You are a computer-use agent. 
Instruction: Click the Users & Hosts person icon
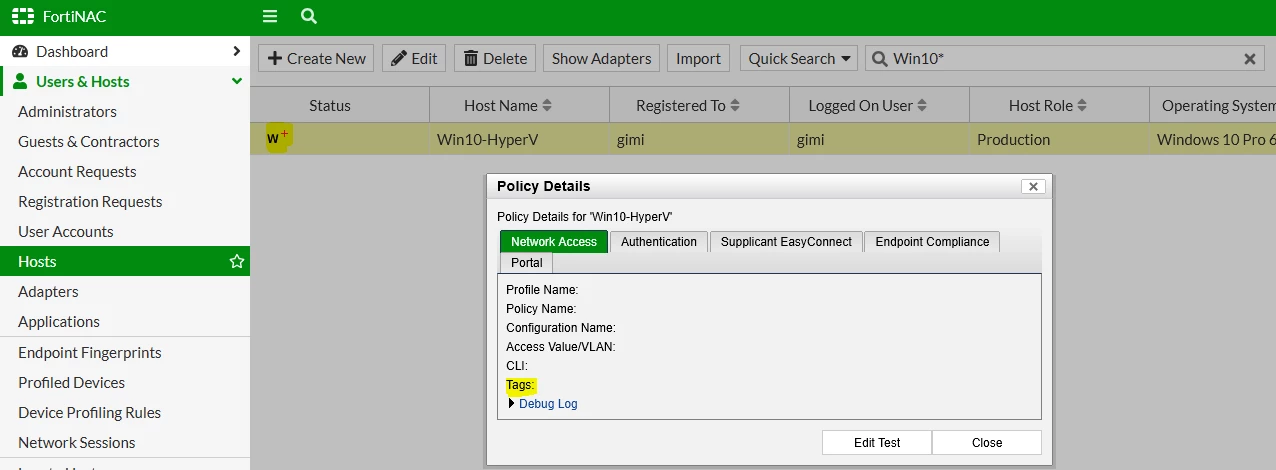click(x=20, y=81)
